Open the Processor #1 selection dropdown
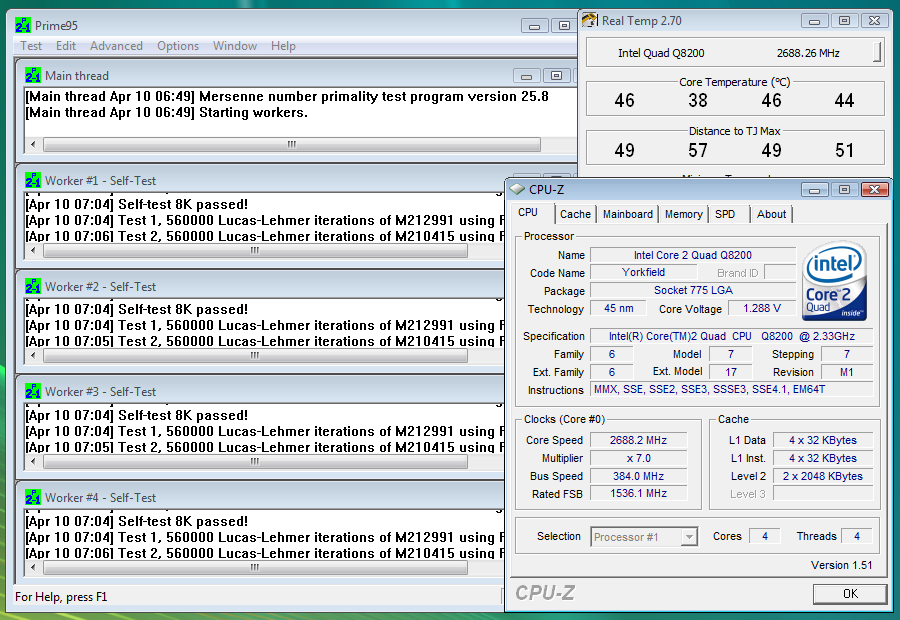 (x=689, y=537)
